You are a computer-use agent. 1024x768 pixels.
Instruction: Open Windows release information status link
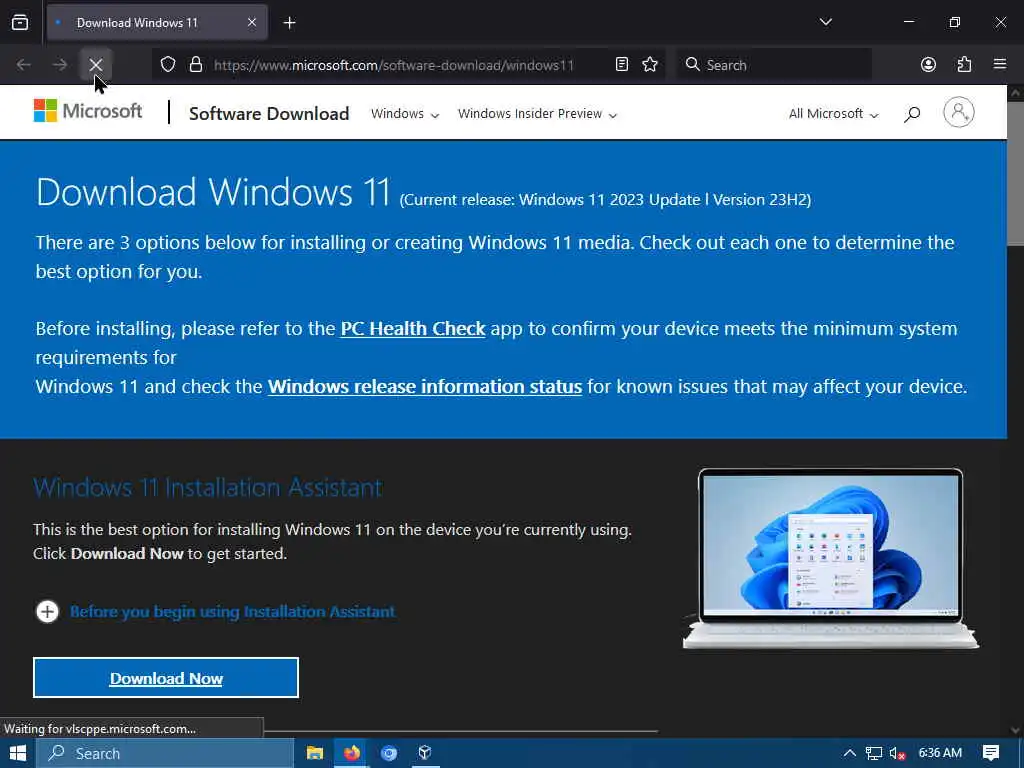pyautogui.click(x=424, y=387)
